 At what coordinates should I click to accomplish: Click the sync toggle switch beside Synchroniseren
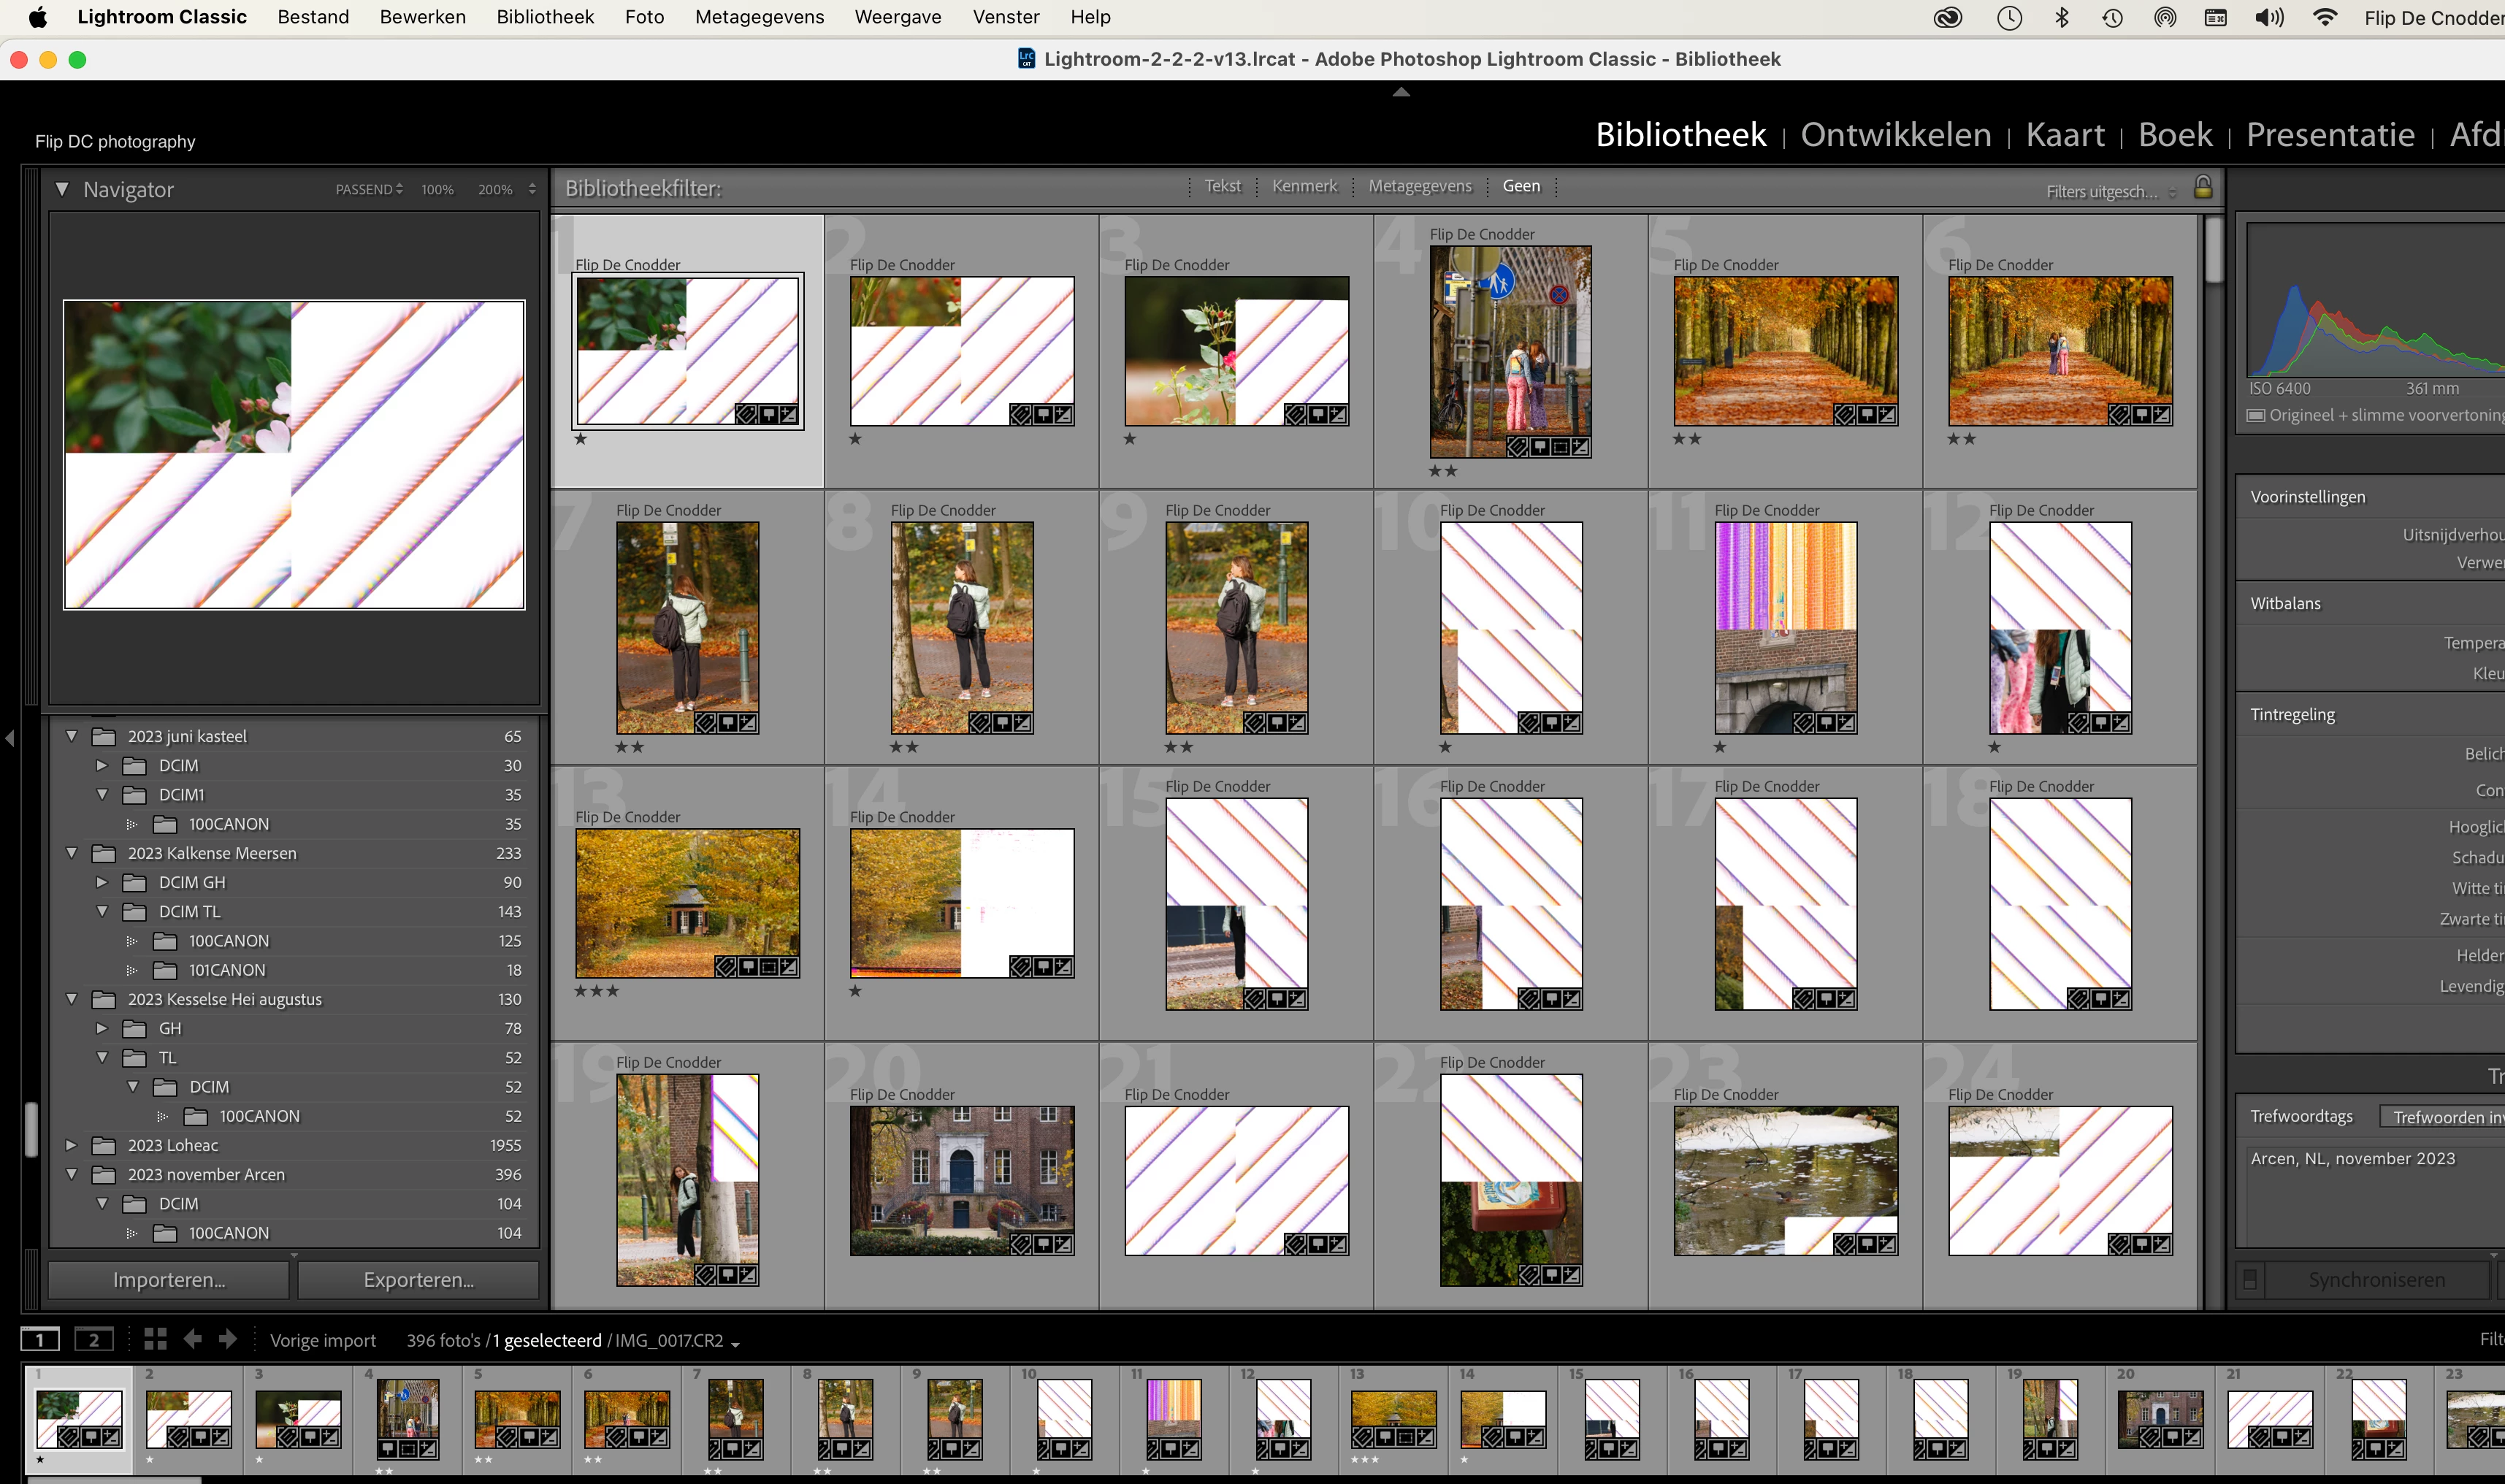pyautogui.click(x=2250, y=1279)
